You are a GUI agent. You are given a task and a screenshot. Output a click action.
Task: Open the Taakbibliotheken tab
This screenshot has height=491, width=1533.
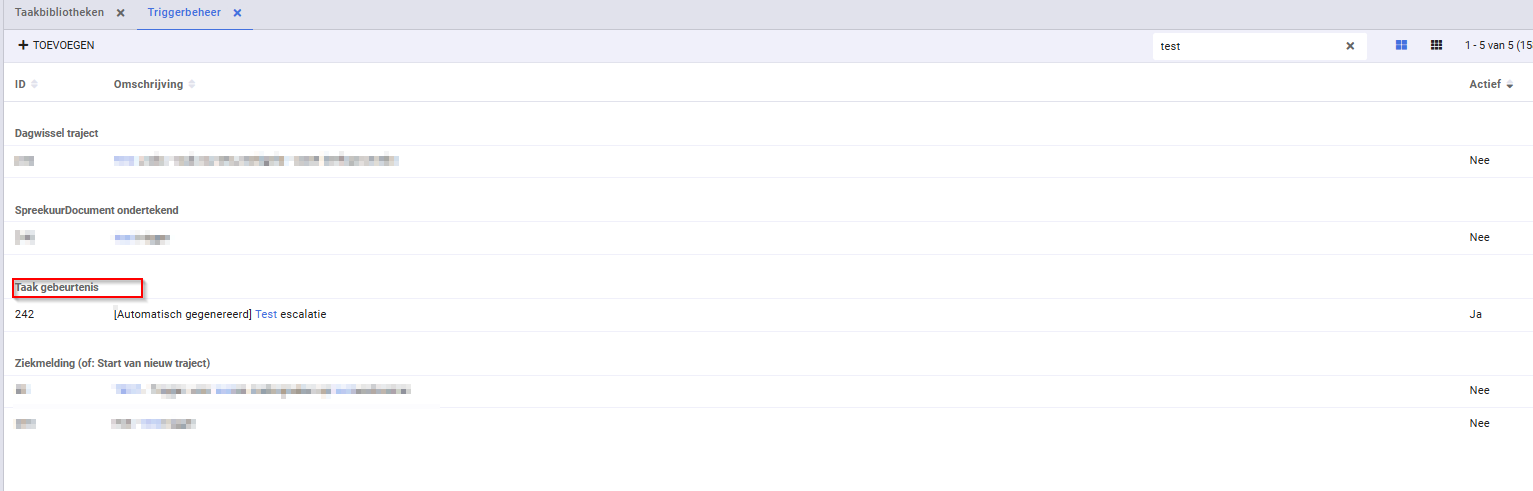(x=59, y=13)
